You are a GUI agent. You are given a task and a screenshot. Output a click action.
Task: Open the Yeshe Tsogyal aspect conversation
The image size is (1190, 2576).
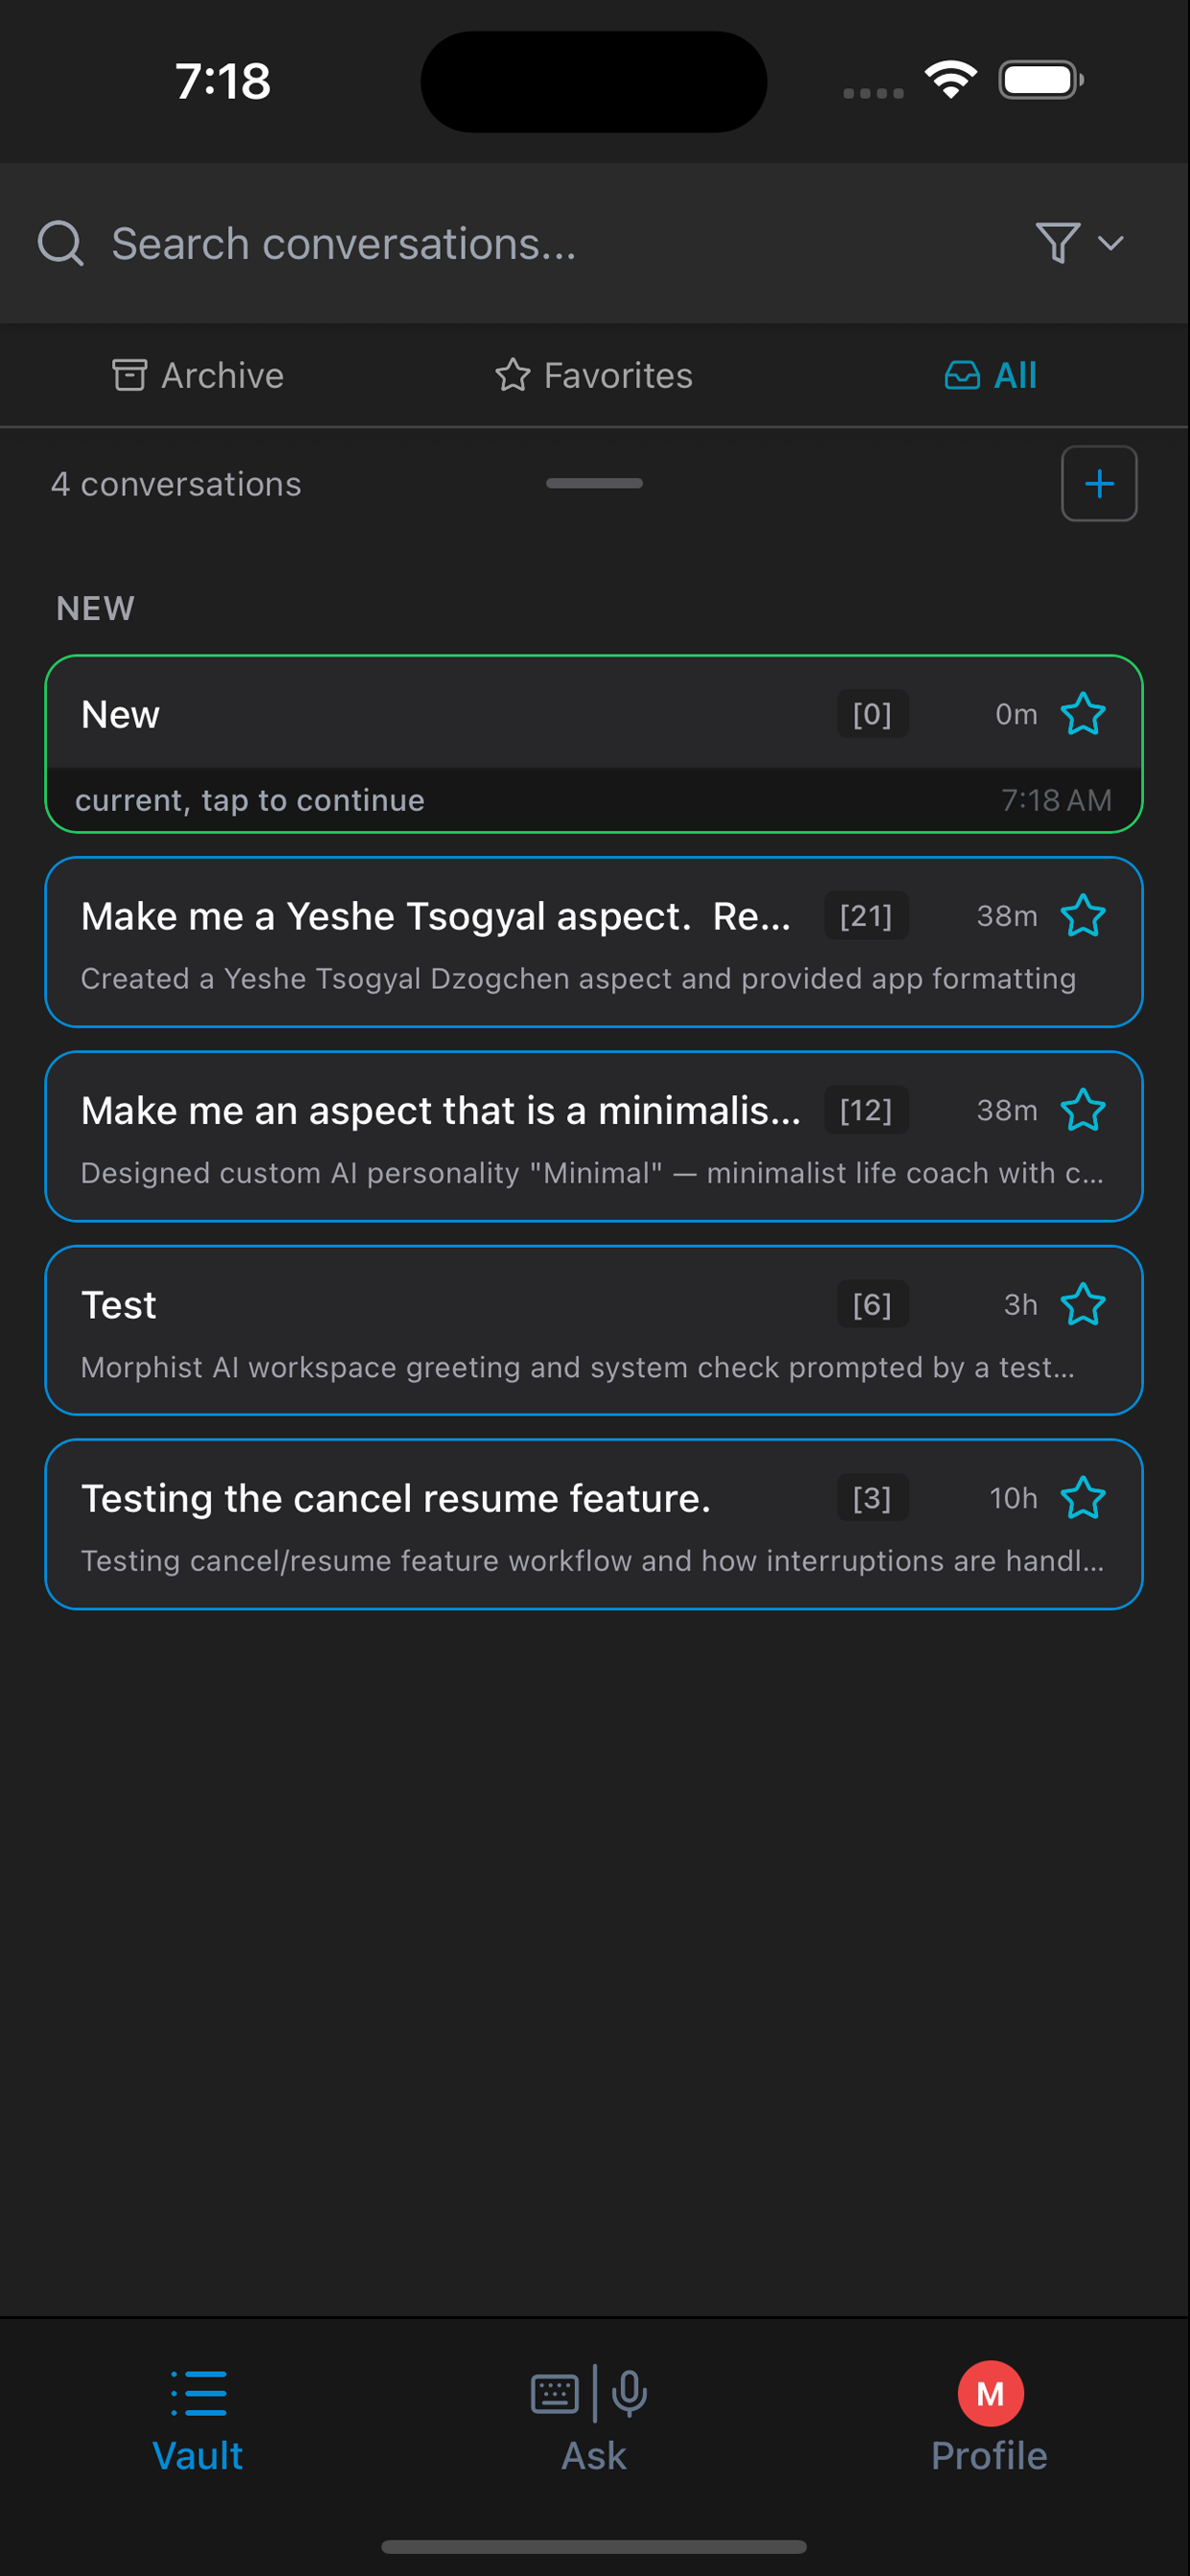[x=450, y=942]
